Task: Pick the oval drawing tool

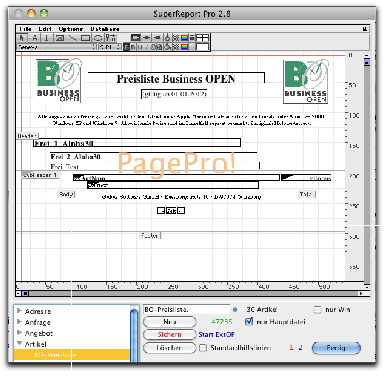Action: point(98,38)
